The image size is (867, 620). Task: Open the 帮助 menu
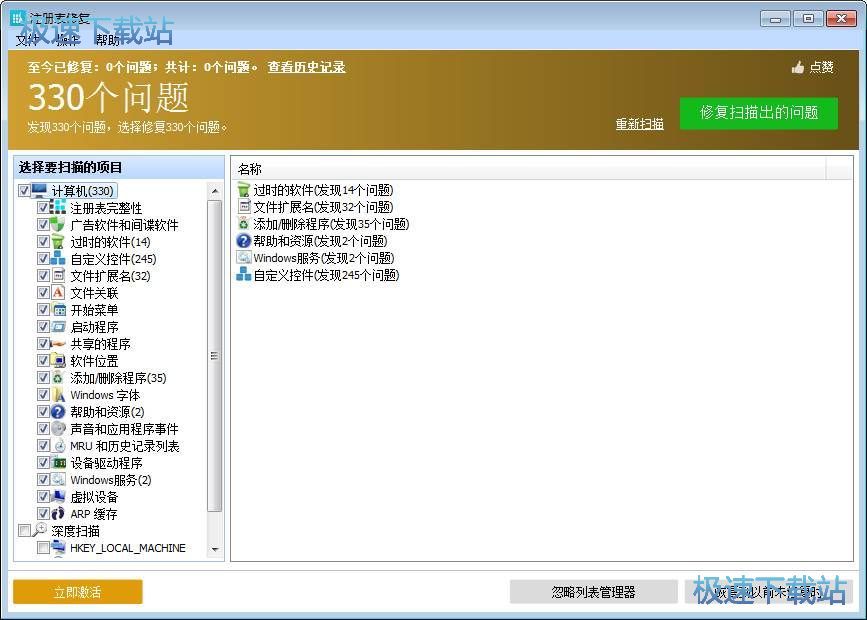[107, 40]
